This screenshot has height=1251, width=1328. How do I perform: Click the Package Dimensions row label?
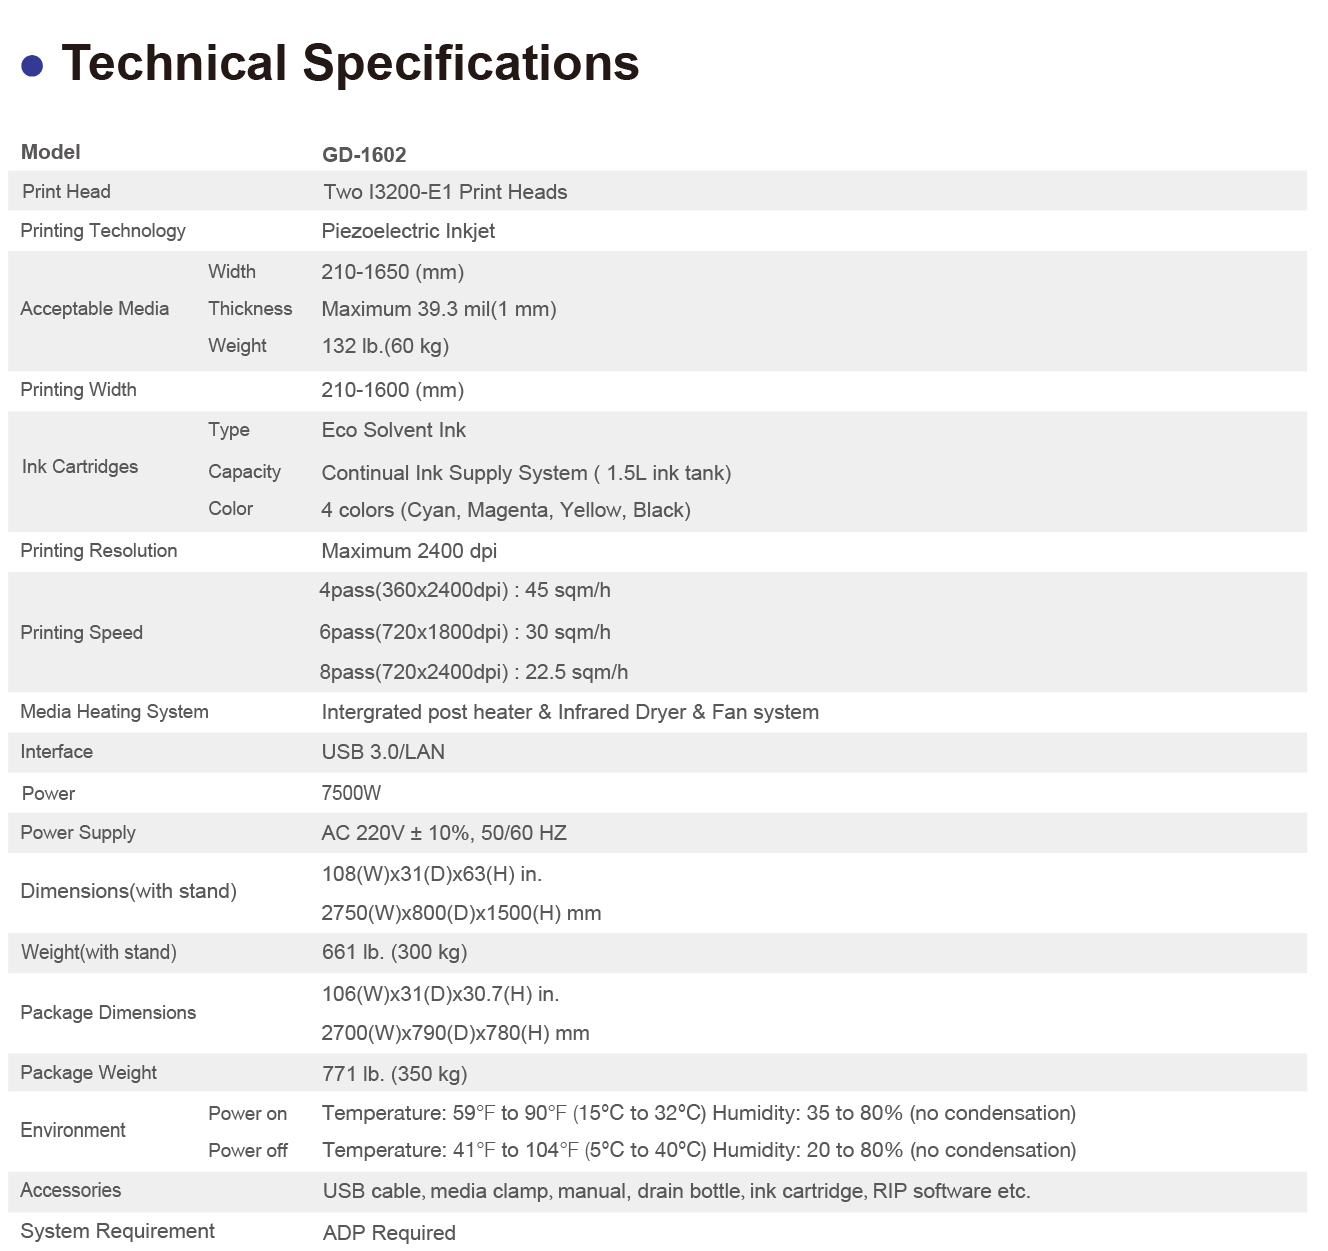[x=108, y=1013]
